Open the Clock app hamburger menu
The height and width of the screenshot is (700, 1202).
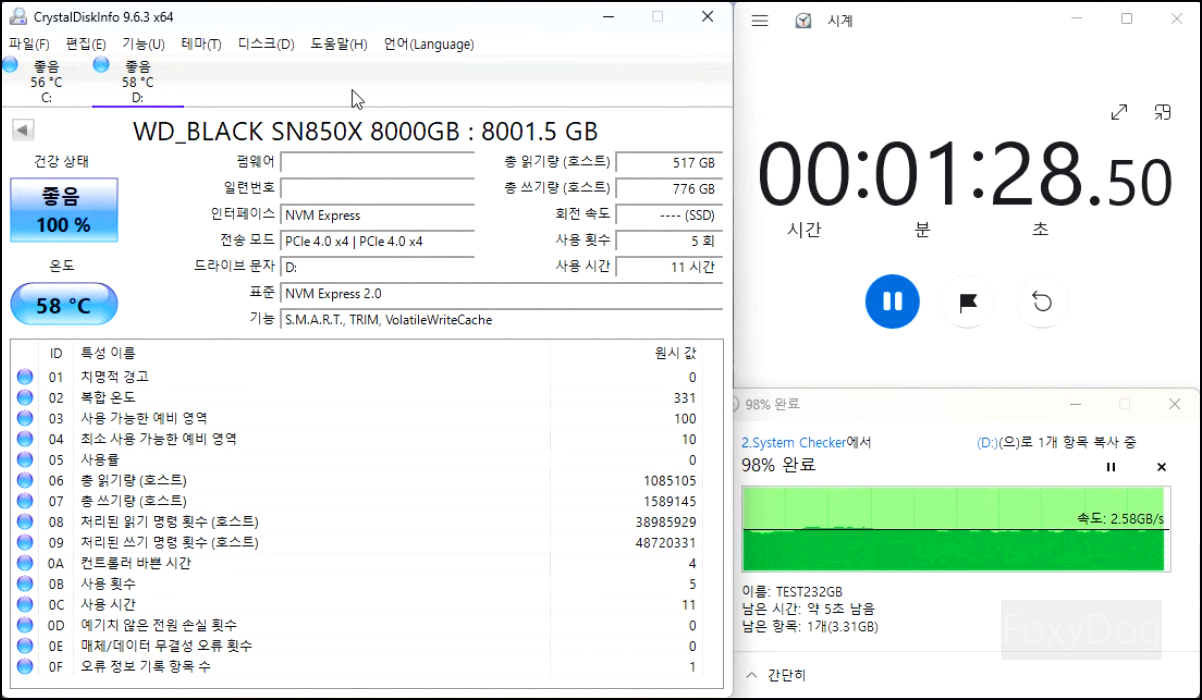tap(760, 20)
